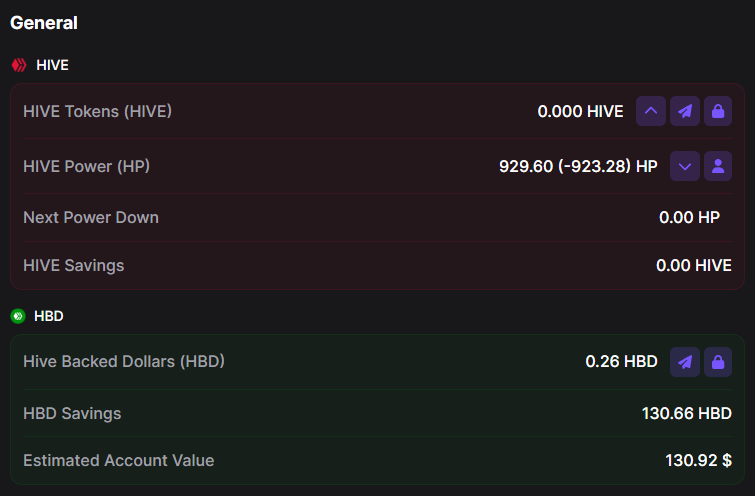Click the General section heading

click(x=44, y=23)
